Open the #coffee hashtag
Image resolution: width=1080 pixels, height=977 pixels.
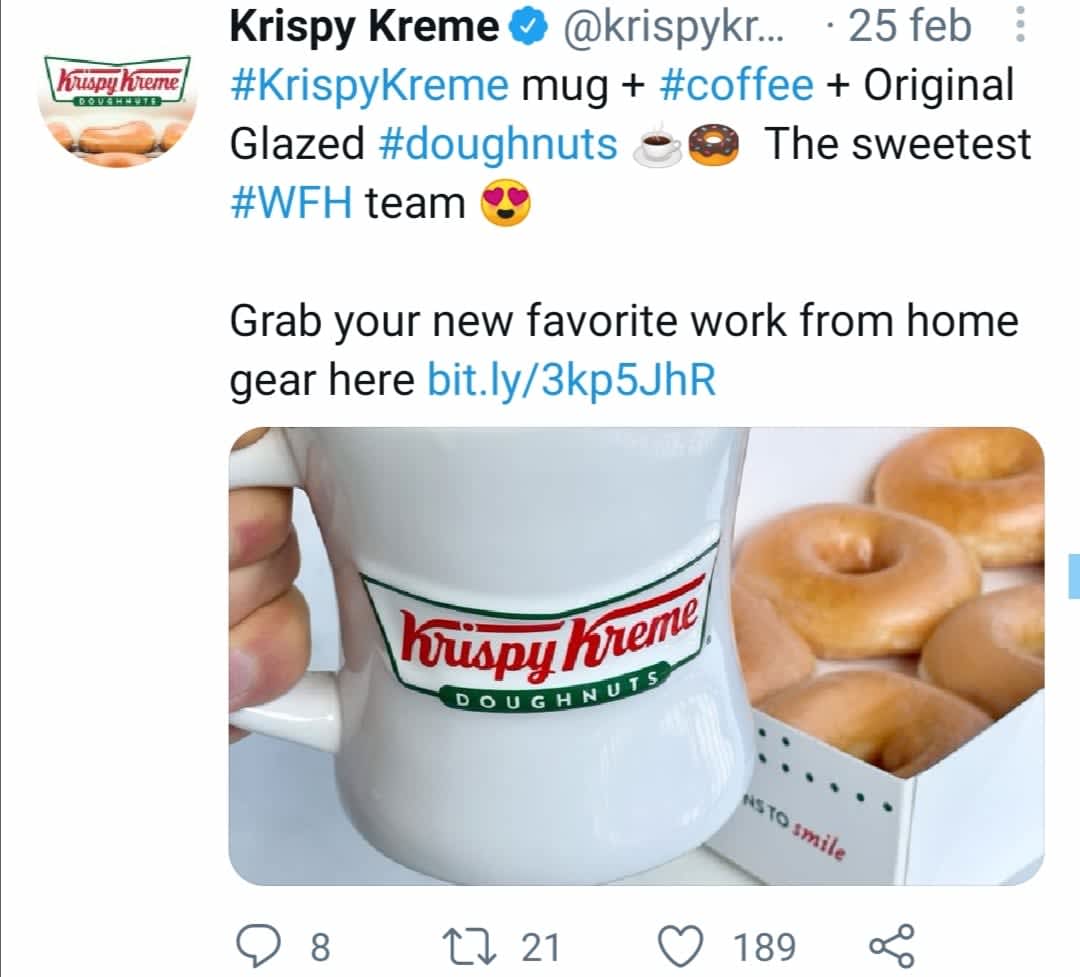point(737,86)
